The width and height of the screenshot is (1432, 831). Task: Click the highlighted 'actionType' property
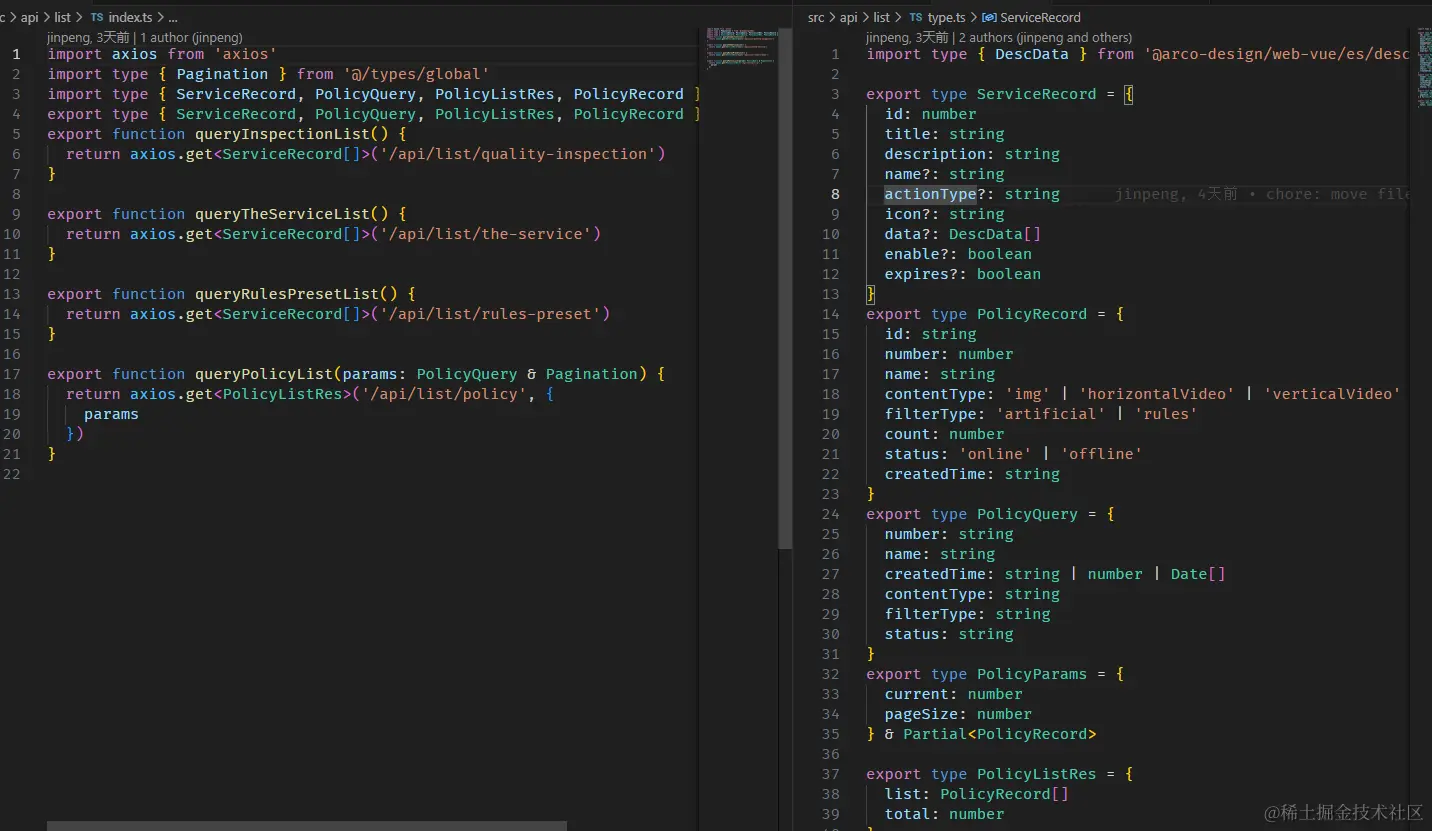pos(930,194)
